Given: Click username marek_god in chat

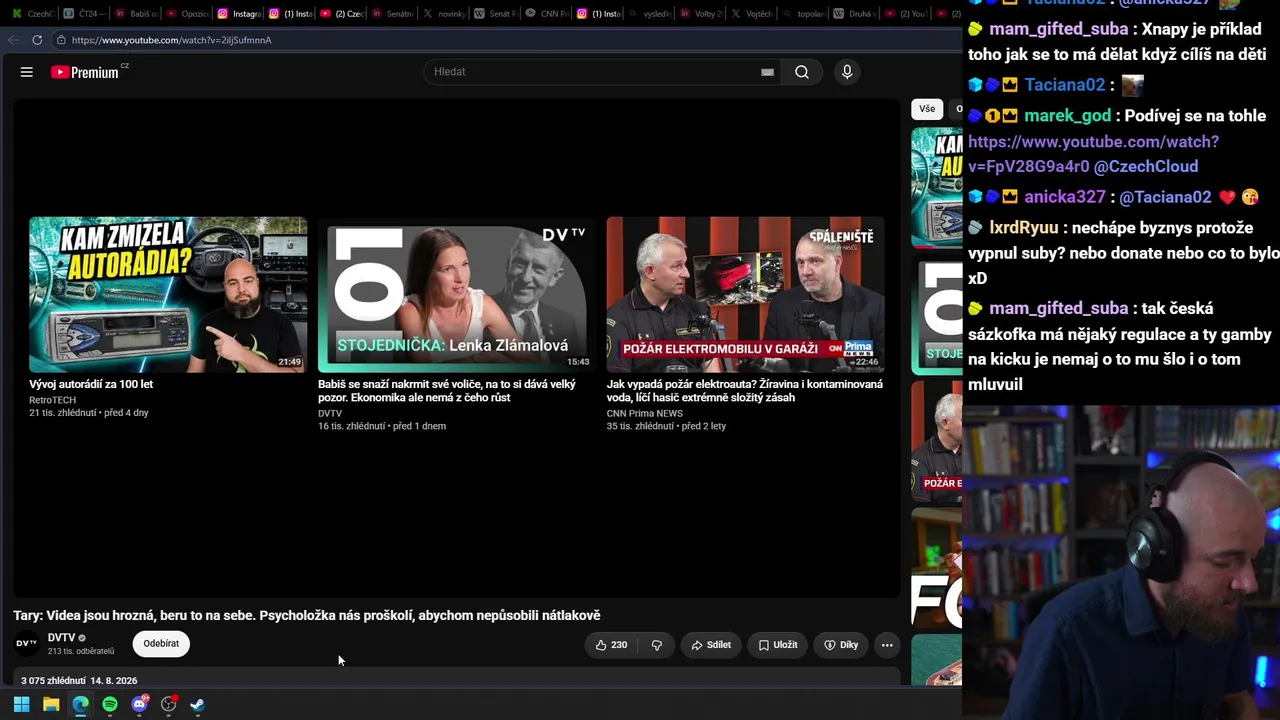Looking at the screenshot, I should tap(1067, 116).
